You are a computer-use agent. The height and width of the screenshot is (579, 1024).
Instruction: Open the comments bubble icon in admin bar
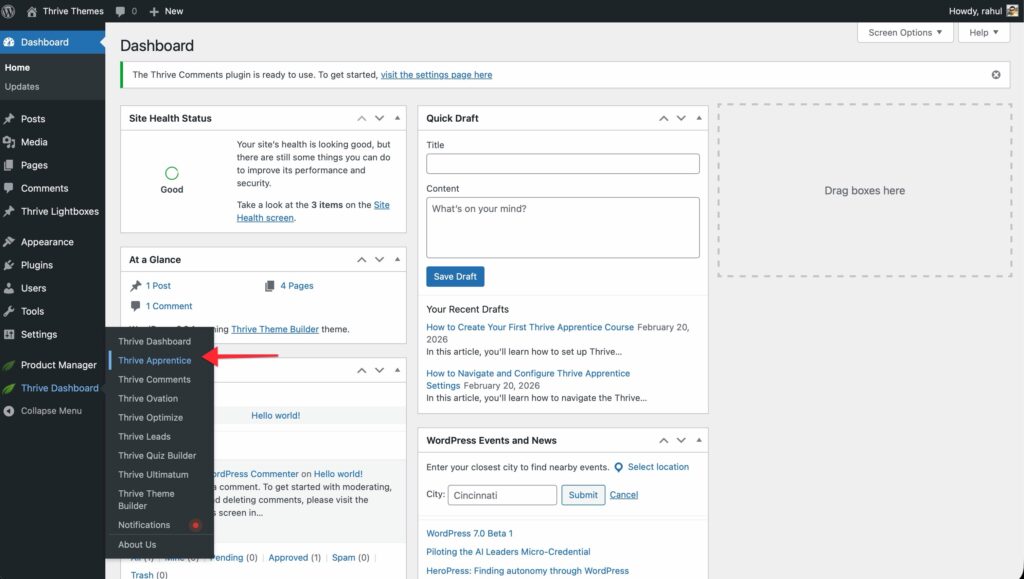(x=121, y=11)
